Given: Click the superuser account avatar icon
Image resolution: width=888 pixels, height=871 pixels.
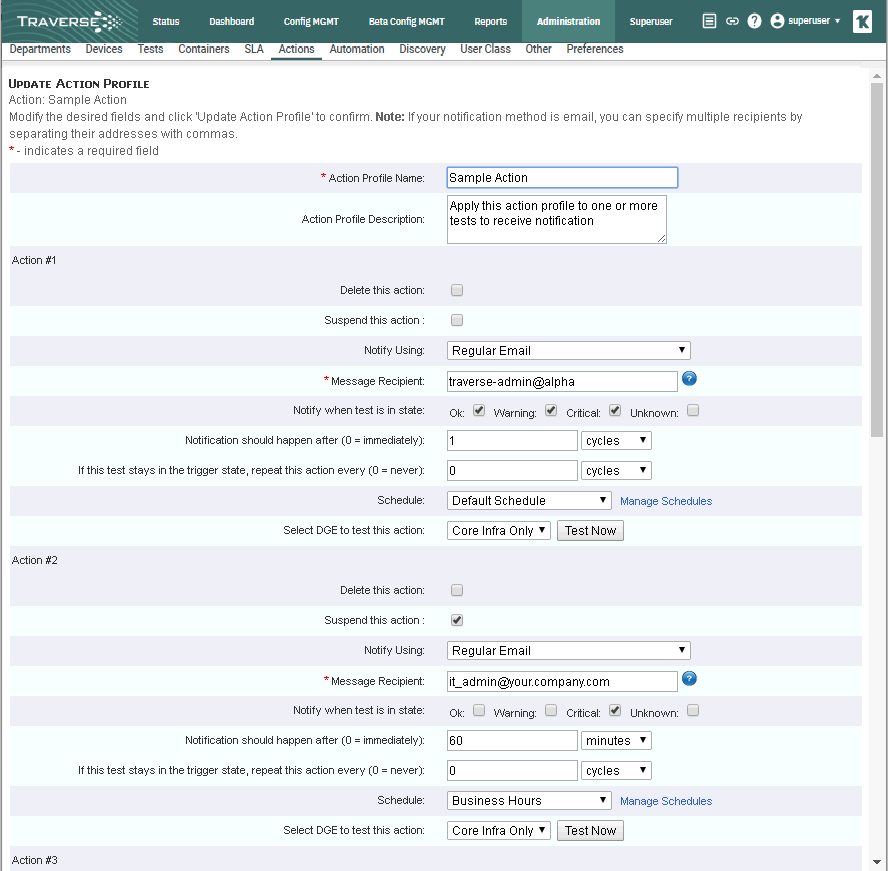Looking at the screenshot, I should coord(778,21).
